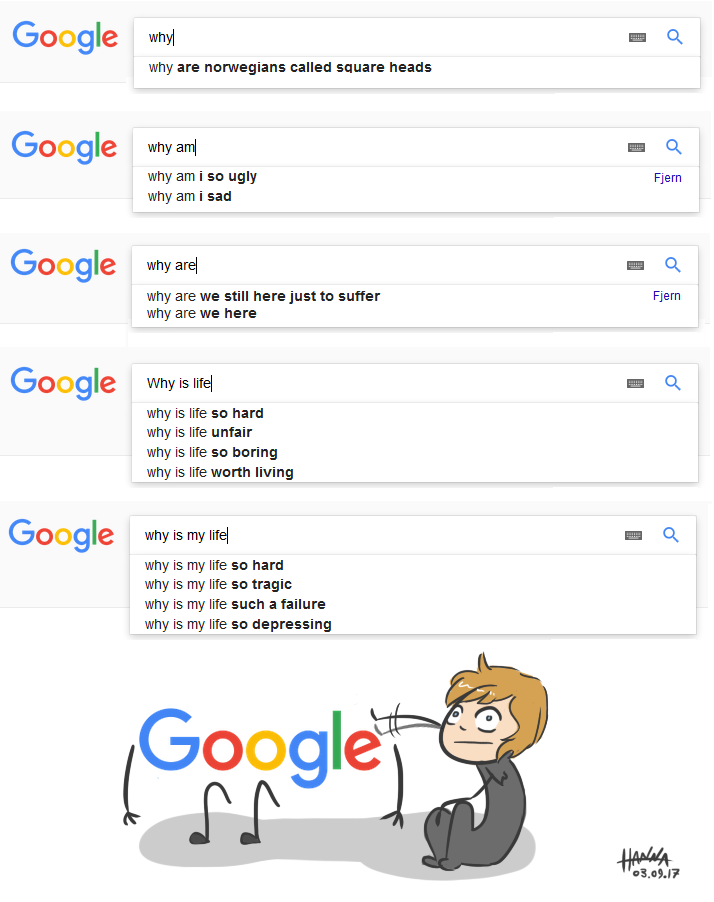Select suggestion 'why are norwegians called square heads'
The width and height of the screenshot is (714, 902).
(290, 68)
